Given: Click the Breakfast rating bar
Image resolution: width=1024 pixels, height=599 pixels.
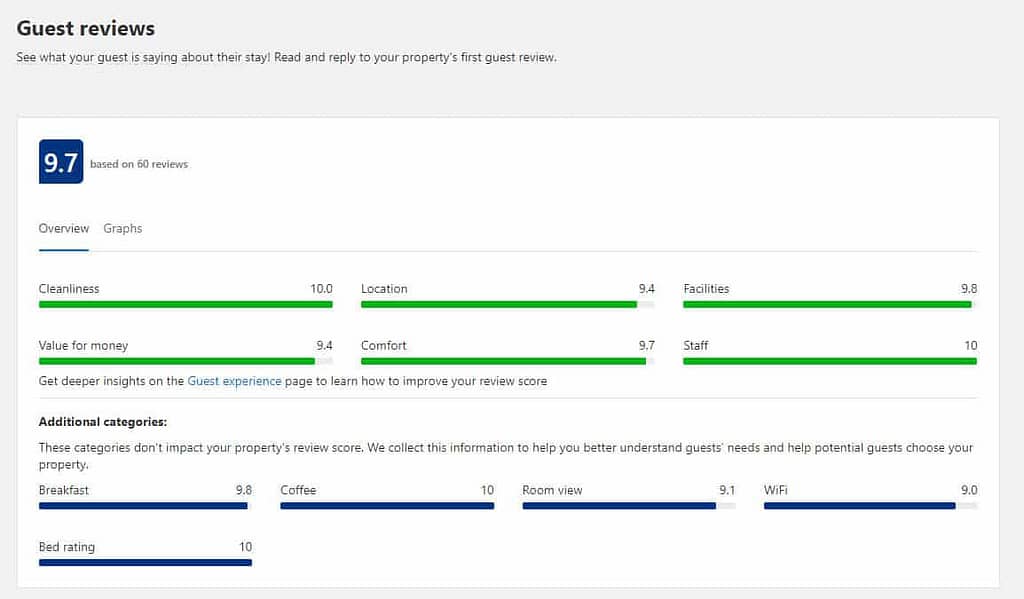Looking at the screenshot, I should pyautogui.click(x=145, y=506).
